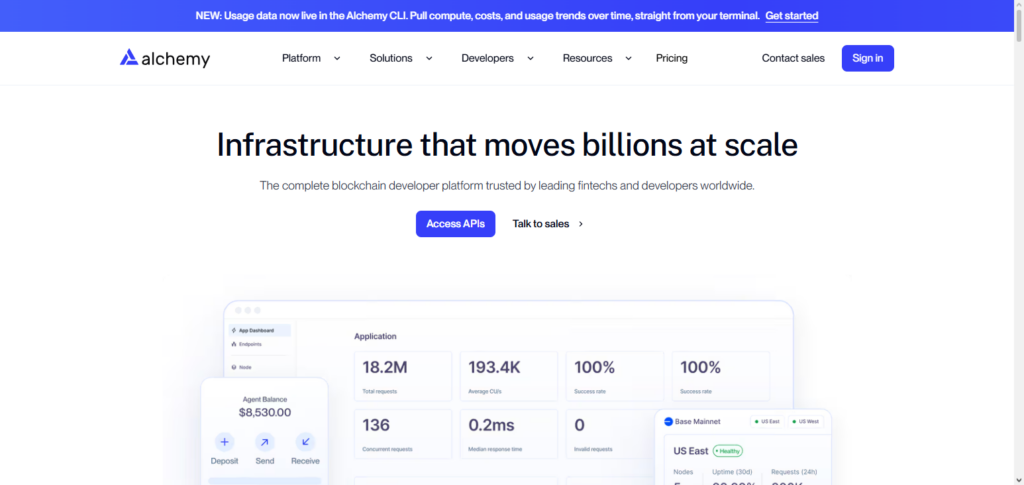Click the Base Mainnet logo icon

[x=668, y=422]
